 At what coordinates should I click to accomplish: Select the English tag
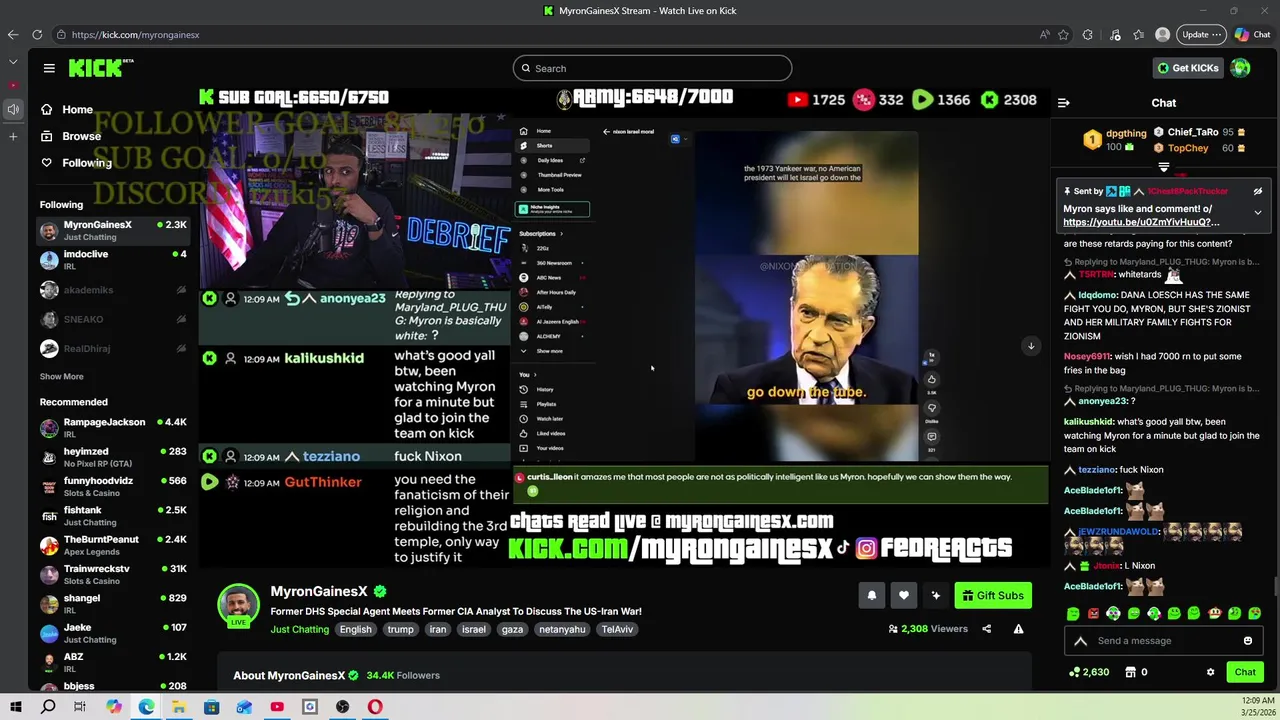pyautogui.click(x=355, y=629)
